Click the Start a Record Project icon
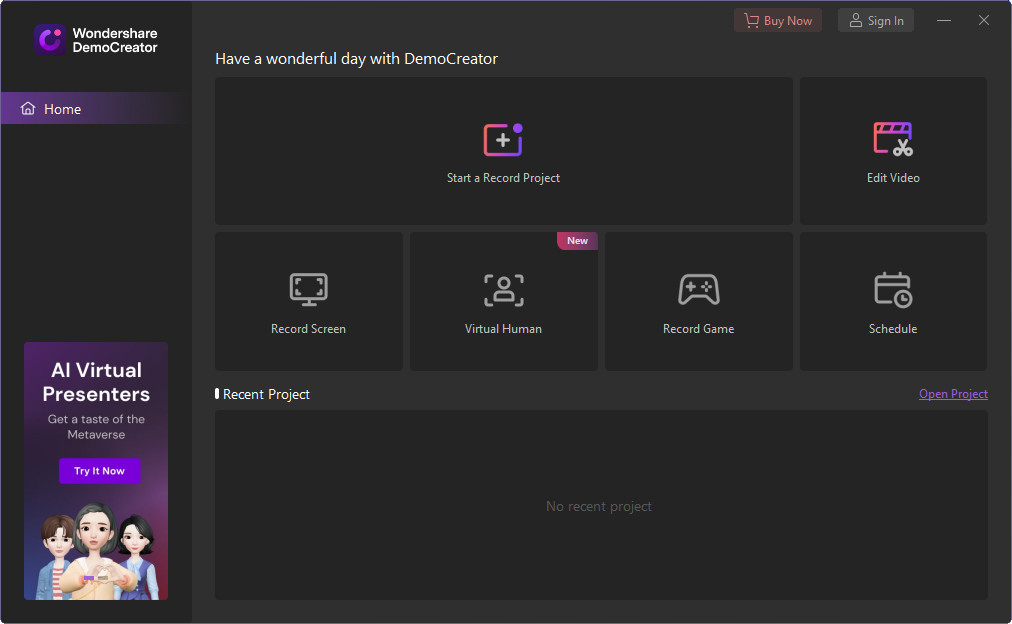Screen dimensions: 1012x624 point(503,139)
